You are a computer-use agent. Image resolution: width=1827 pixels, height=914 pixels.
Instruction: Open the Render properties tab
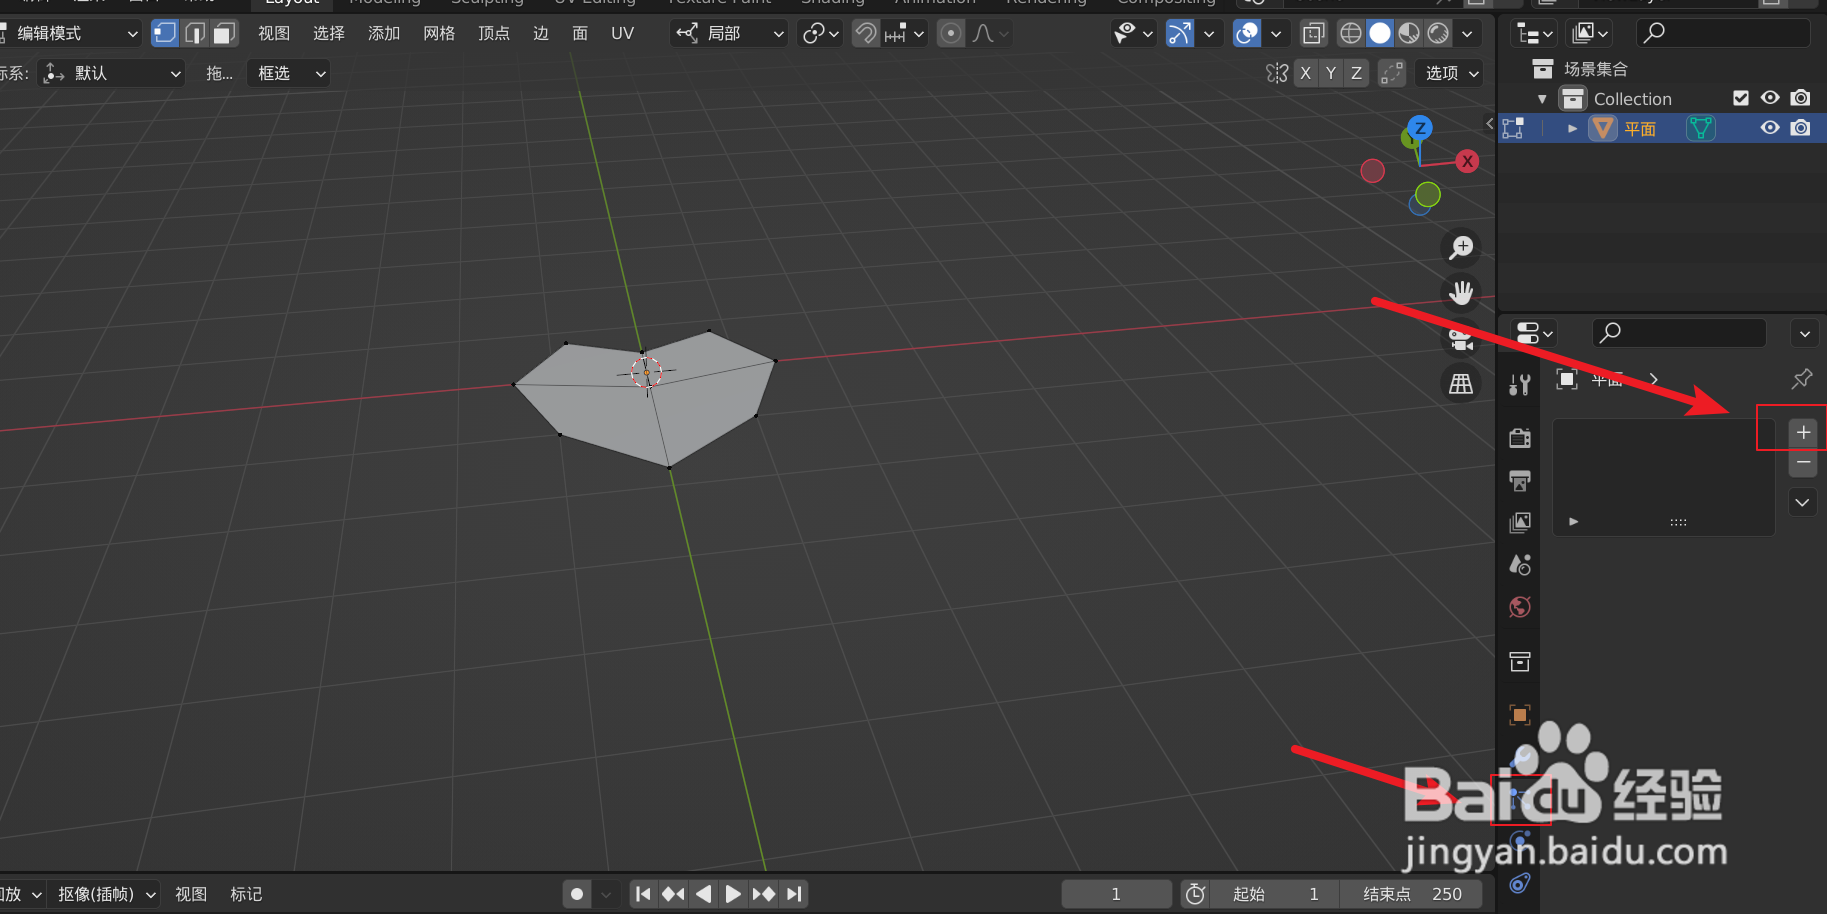coord(1520,438)
